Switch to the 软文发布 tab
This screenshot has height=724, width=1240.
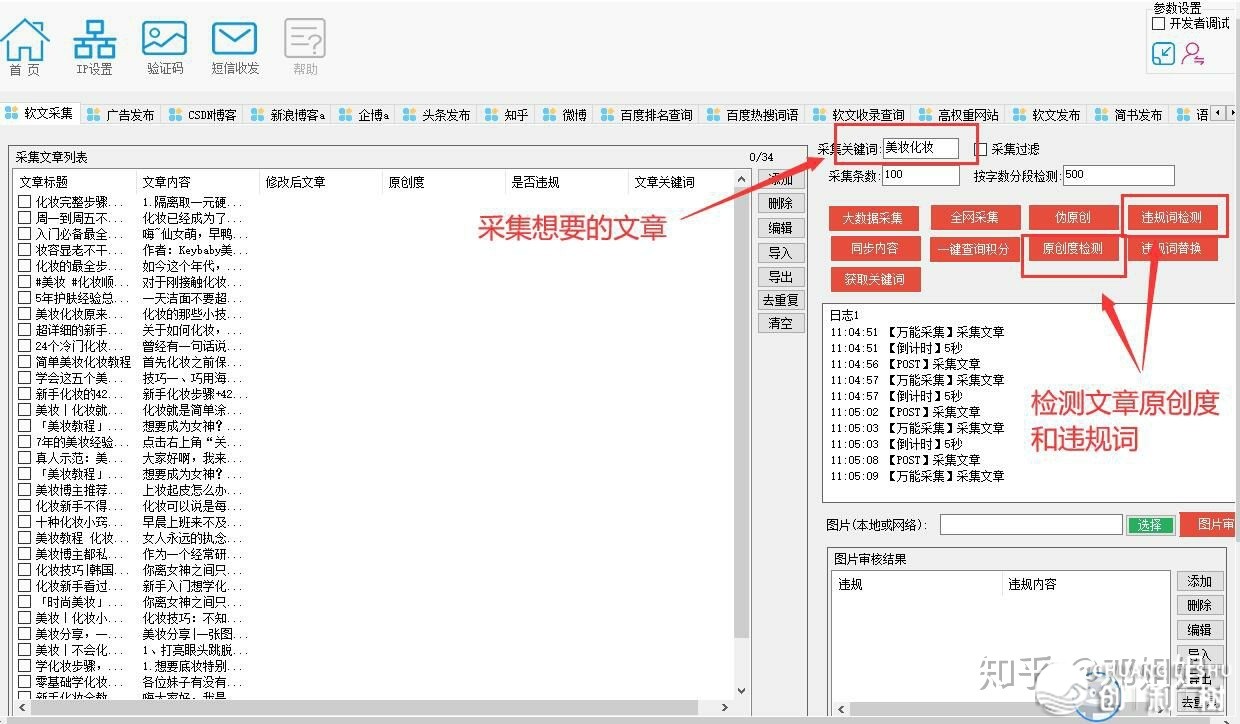click(x=1047, y=115)
